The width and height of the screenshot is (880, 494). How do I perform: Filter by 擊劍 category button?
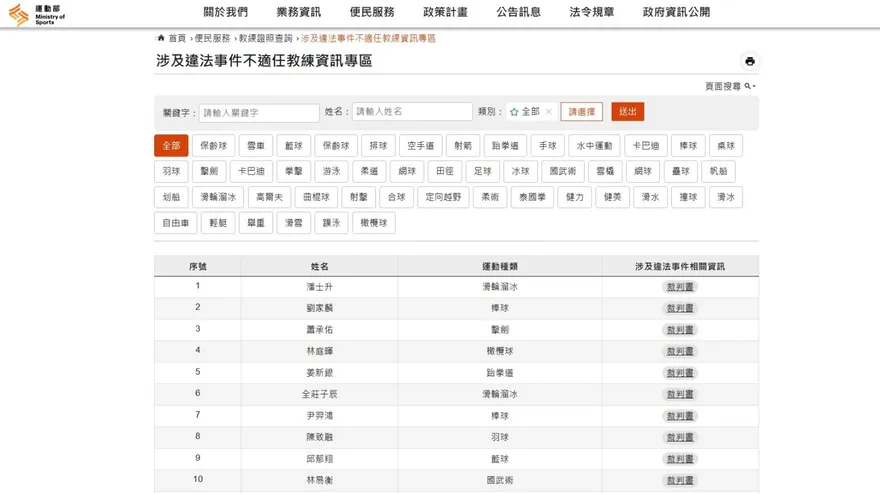click(x=209, y=171)
